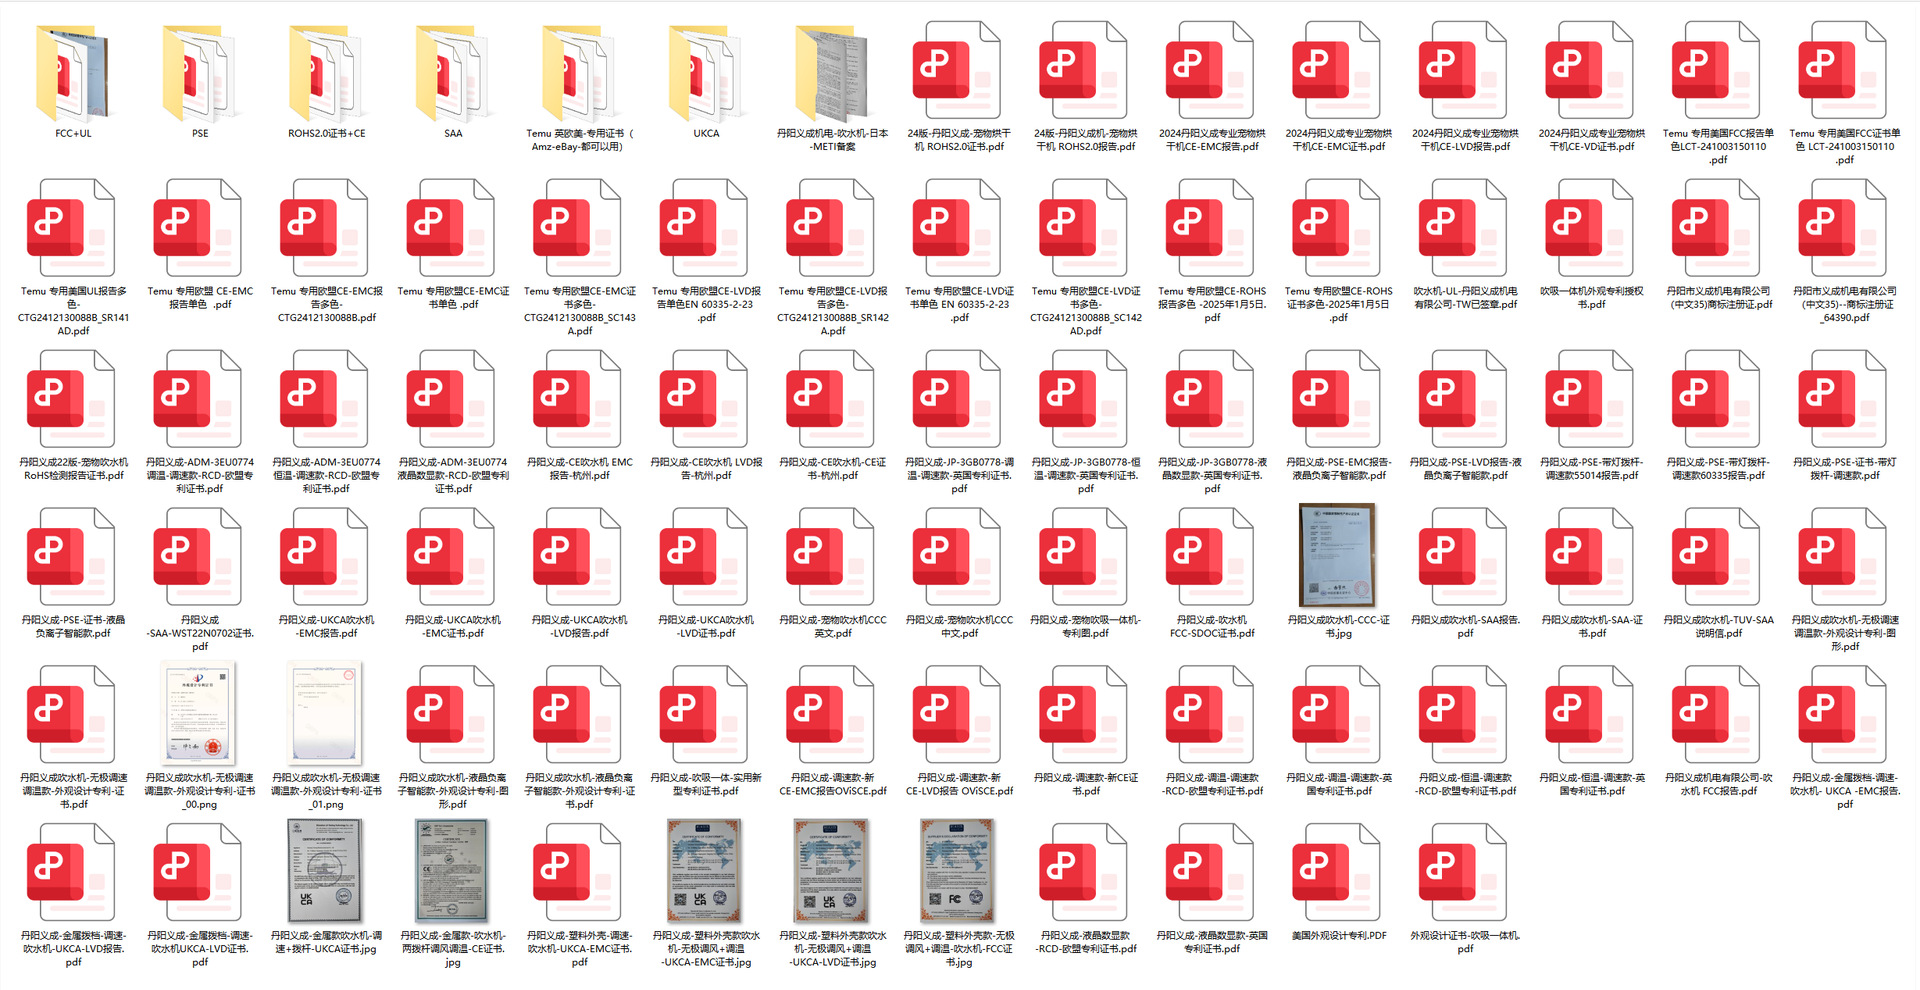Click the 吹吸一体机外观专利授权书 PDF icon
Viewport: 1920px width, 990px height.
click(x=1591, y=230)
